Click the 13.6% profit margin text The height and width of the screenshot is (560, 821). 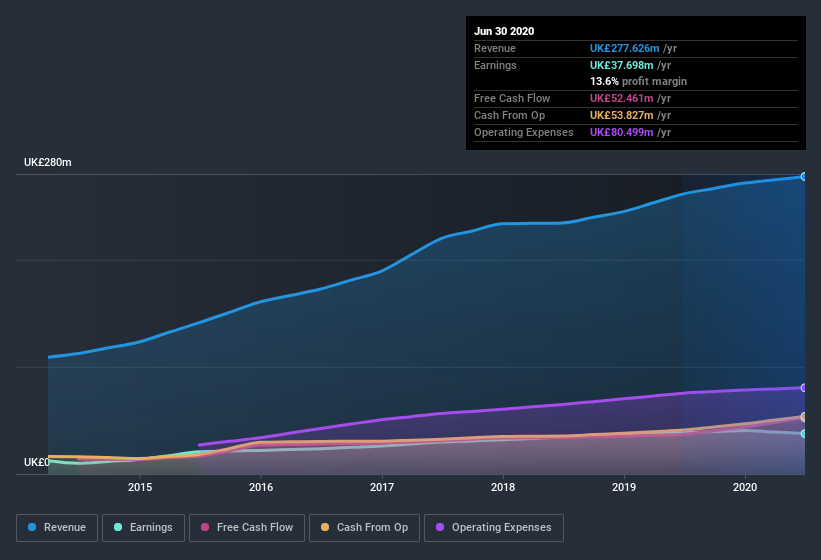[638, 81]
